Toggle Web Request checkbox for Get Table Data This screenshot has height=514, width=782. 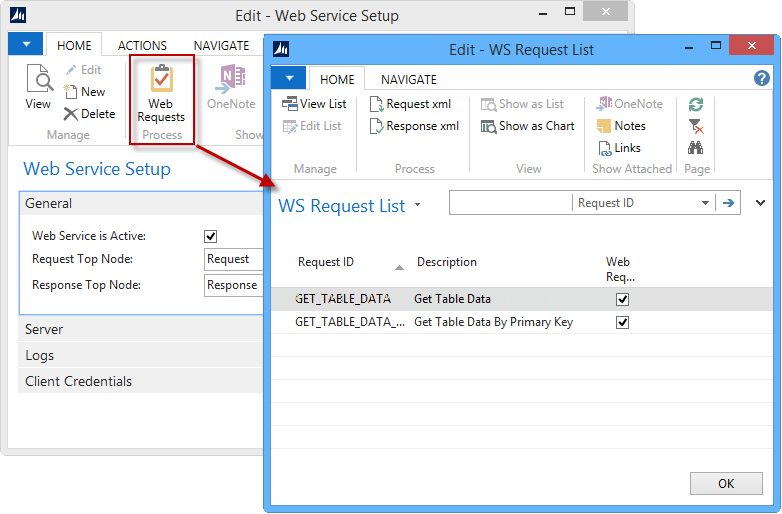tap(622, 299)
